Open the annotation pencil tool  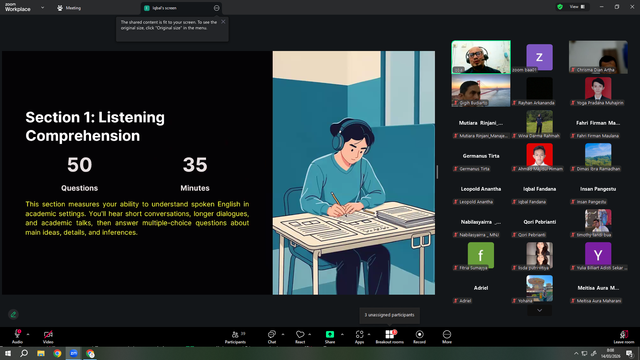pos(13,314)
